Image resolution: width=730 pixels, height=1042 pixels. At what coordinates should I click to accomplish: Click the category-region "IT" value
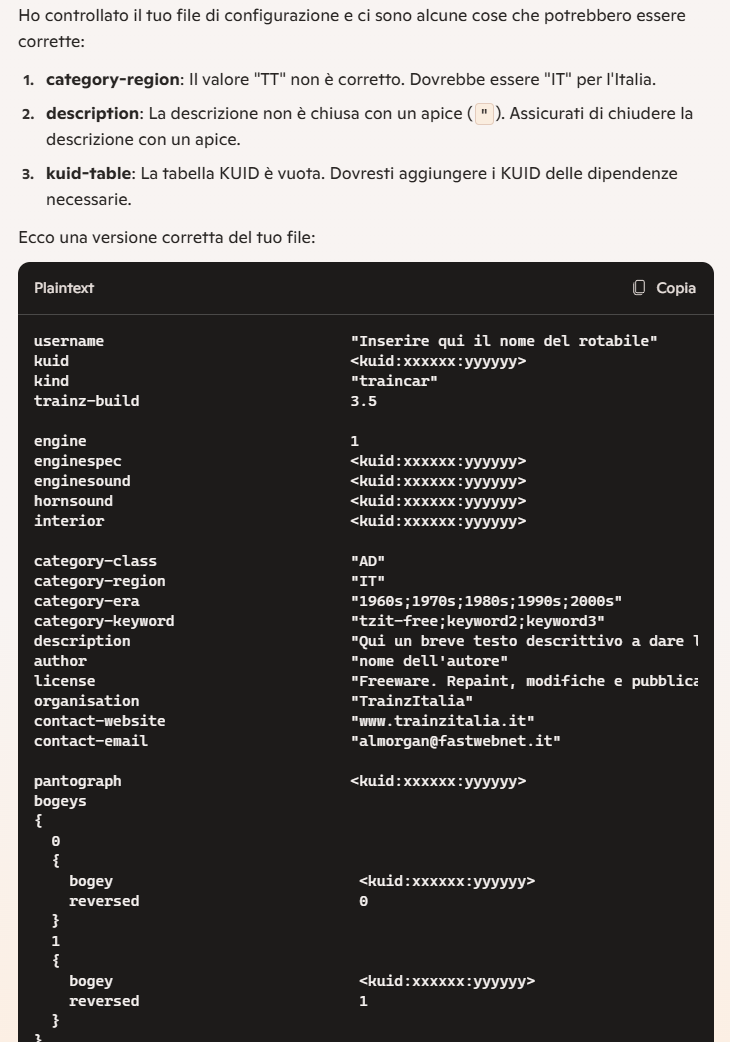367,581
